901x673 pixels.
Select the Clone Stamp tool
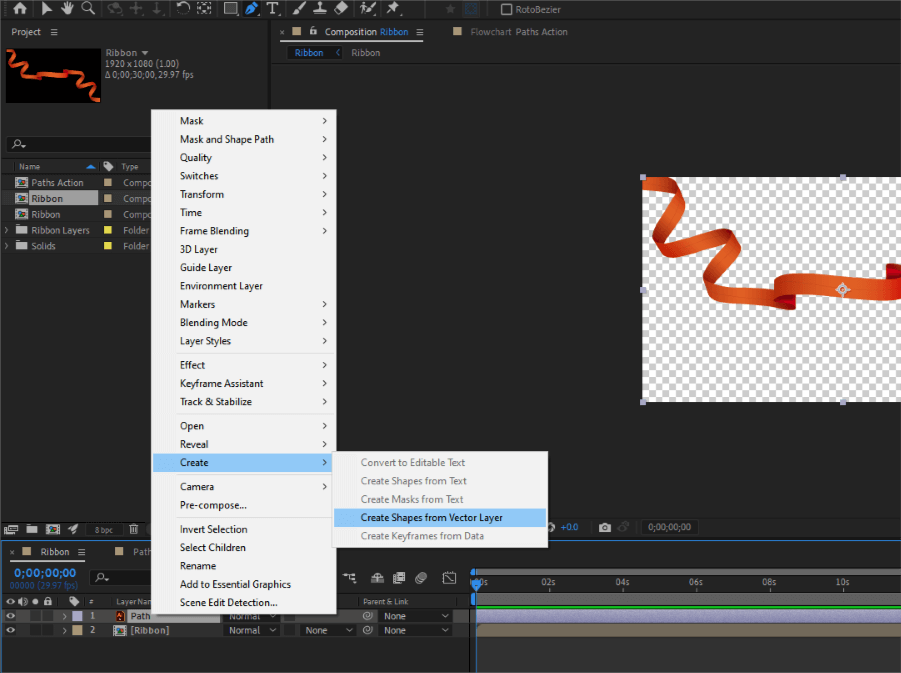320,8
